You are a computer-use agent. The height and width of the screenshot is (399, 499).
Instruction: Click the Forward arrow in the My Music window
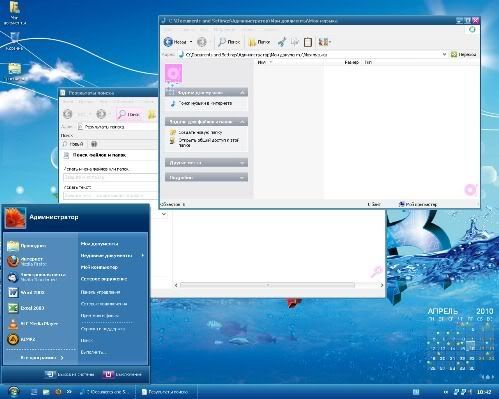(202, 42)
